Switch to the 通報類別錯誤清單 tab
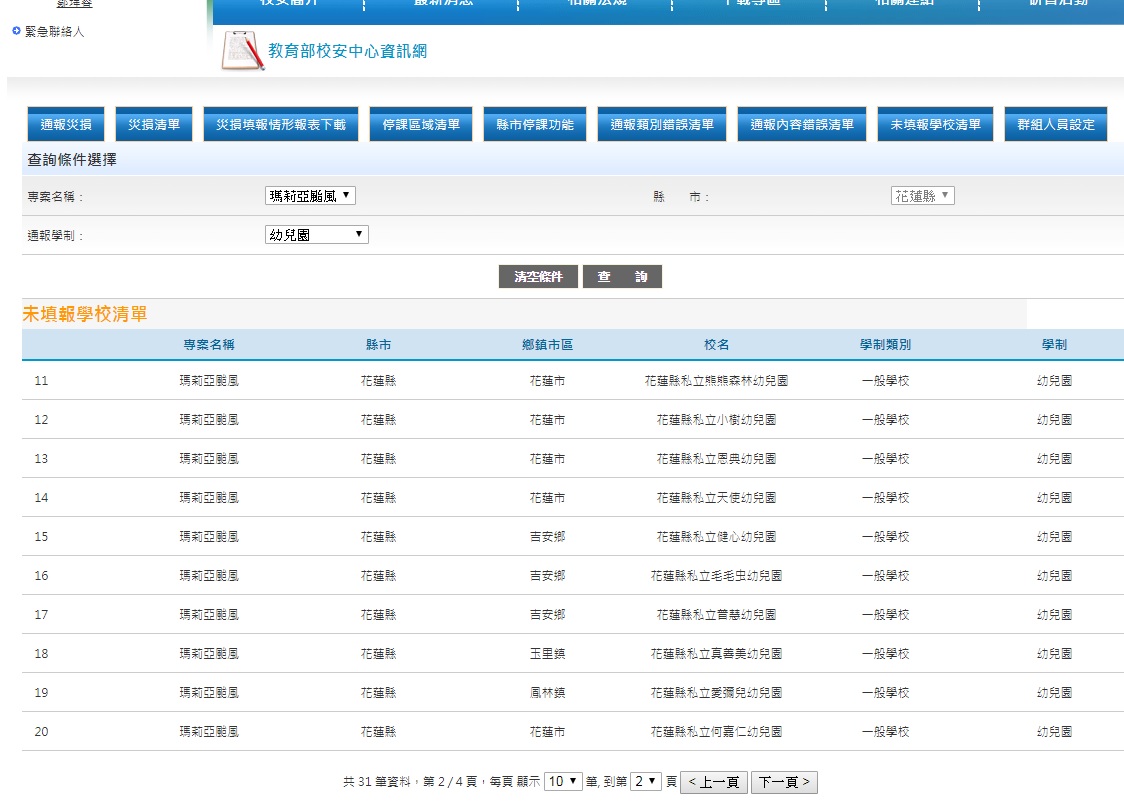 (x=662, y=125)
